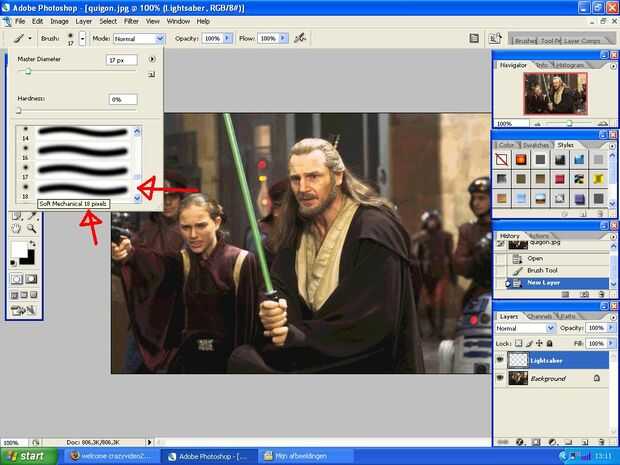This screenshot has width=620, height=465.
Task: Click the Hardness slider handle
Action: tap(19, 111)
